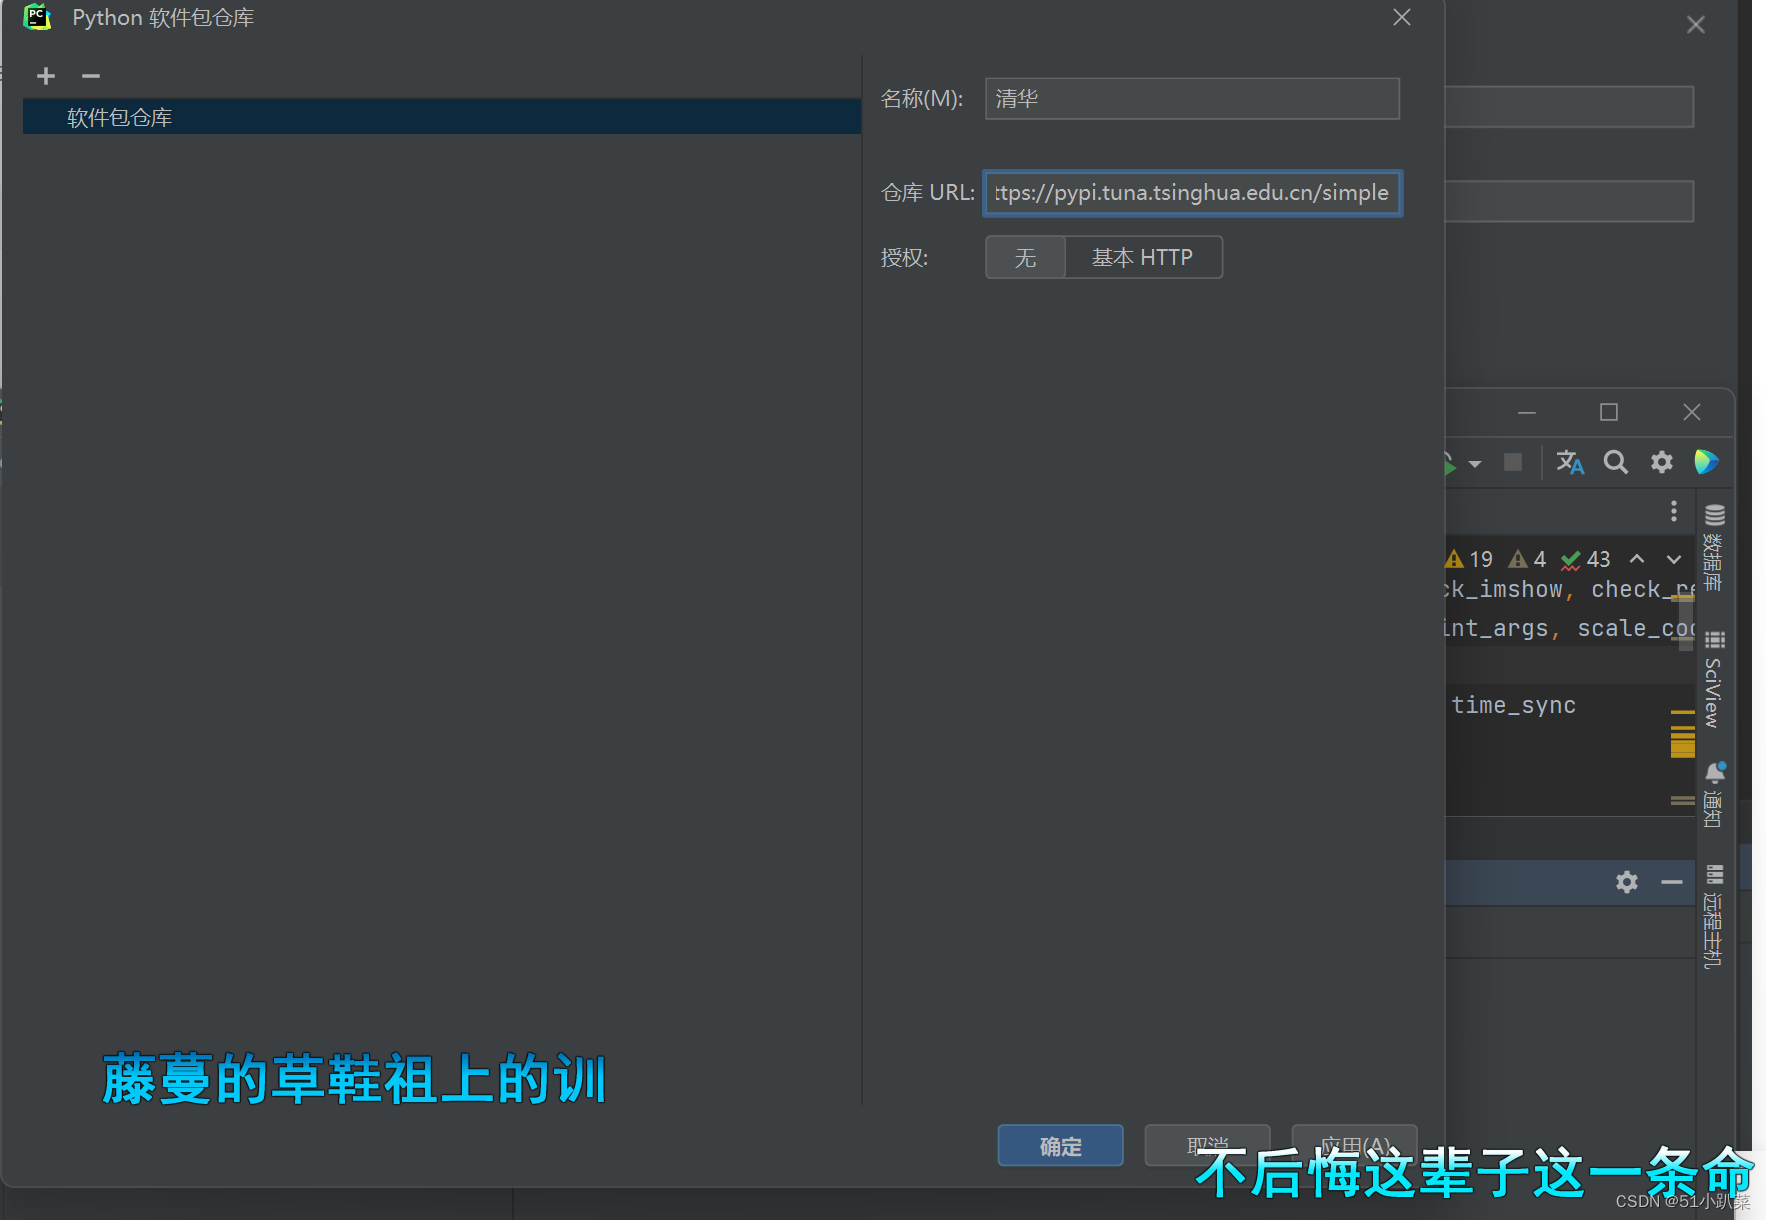Click the 4 weak warnings indicator

[1527, 559]
